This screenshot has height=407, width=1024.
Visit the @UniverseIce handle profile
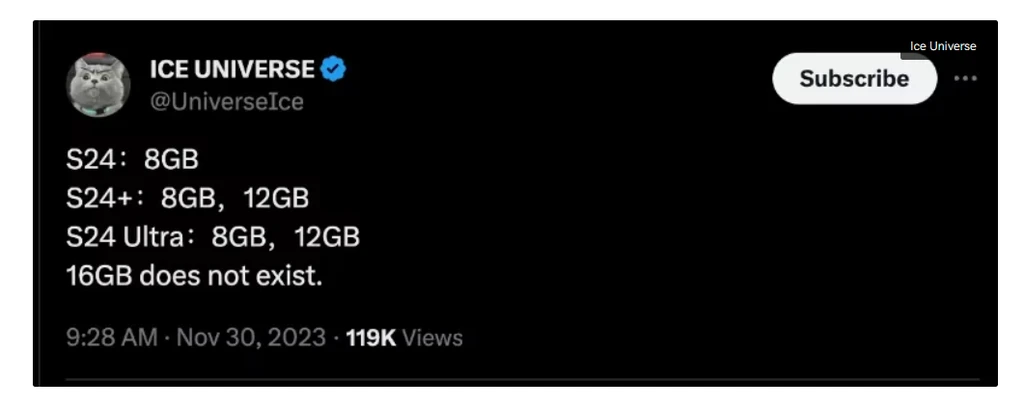click(227, 102)
